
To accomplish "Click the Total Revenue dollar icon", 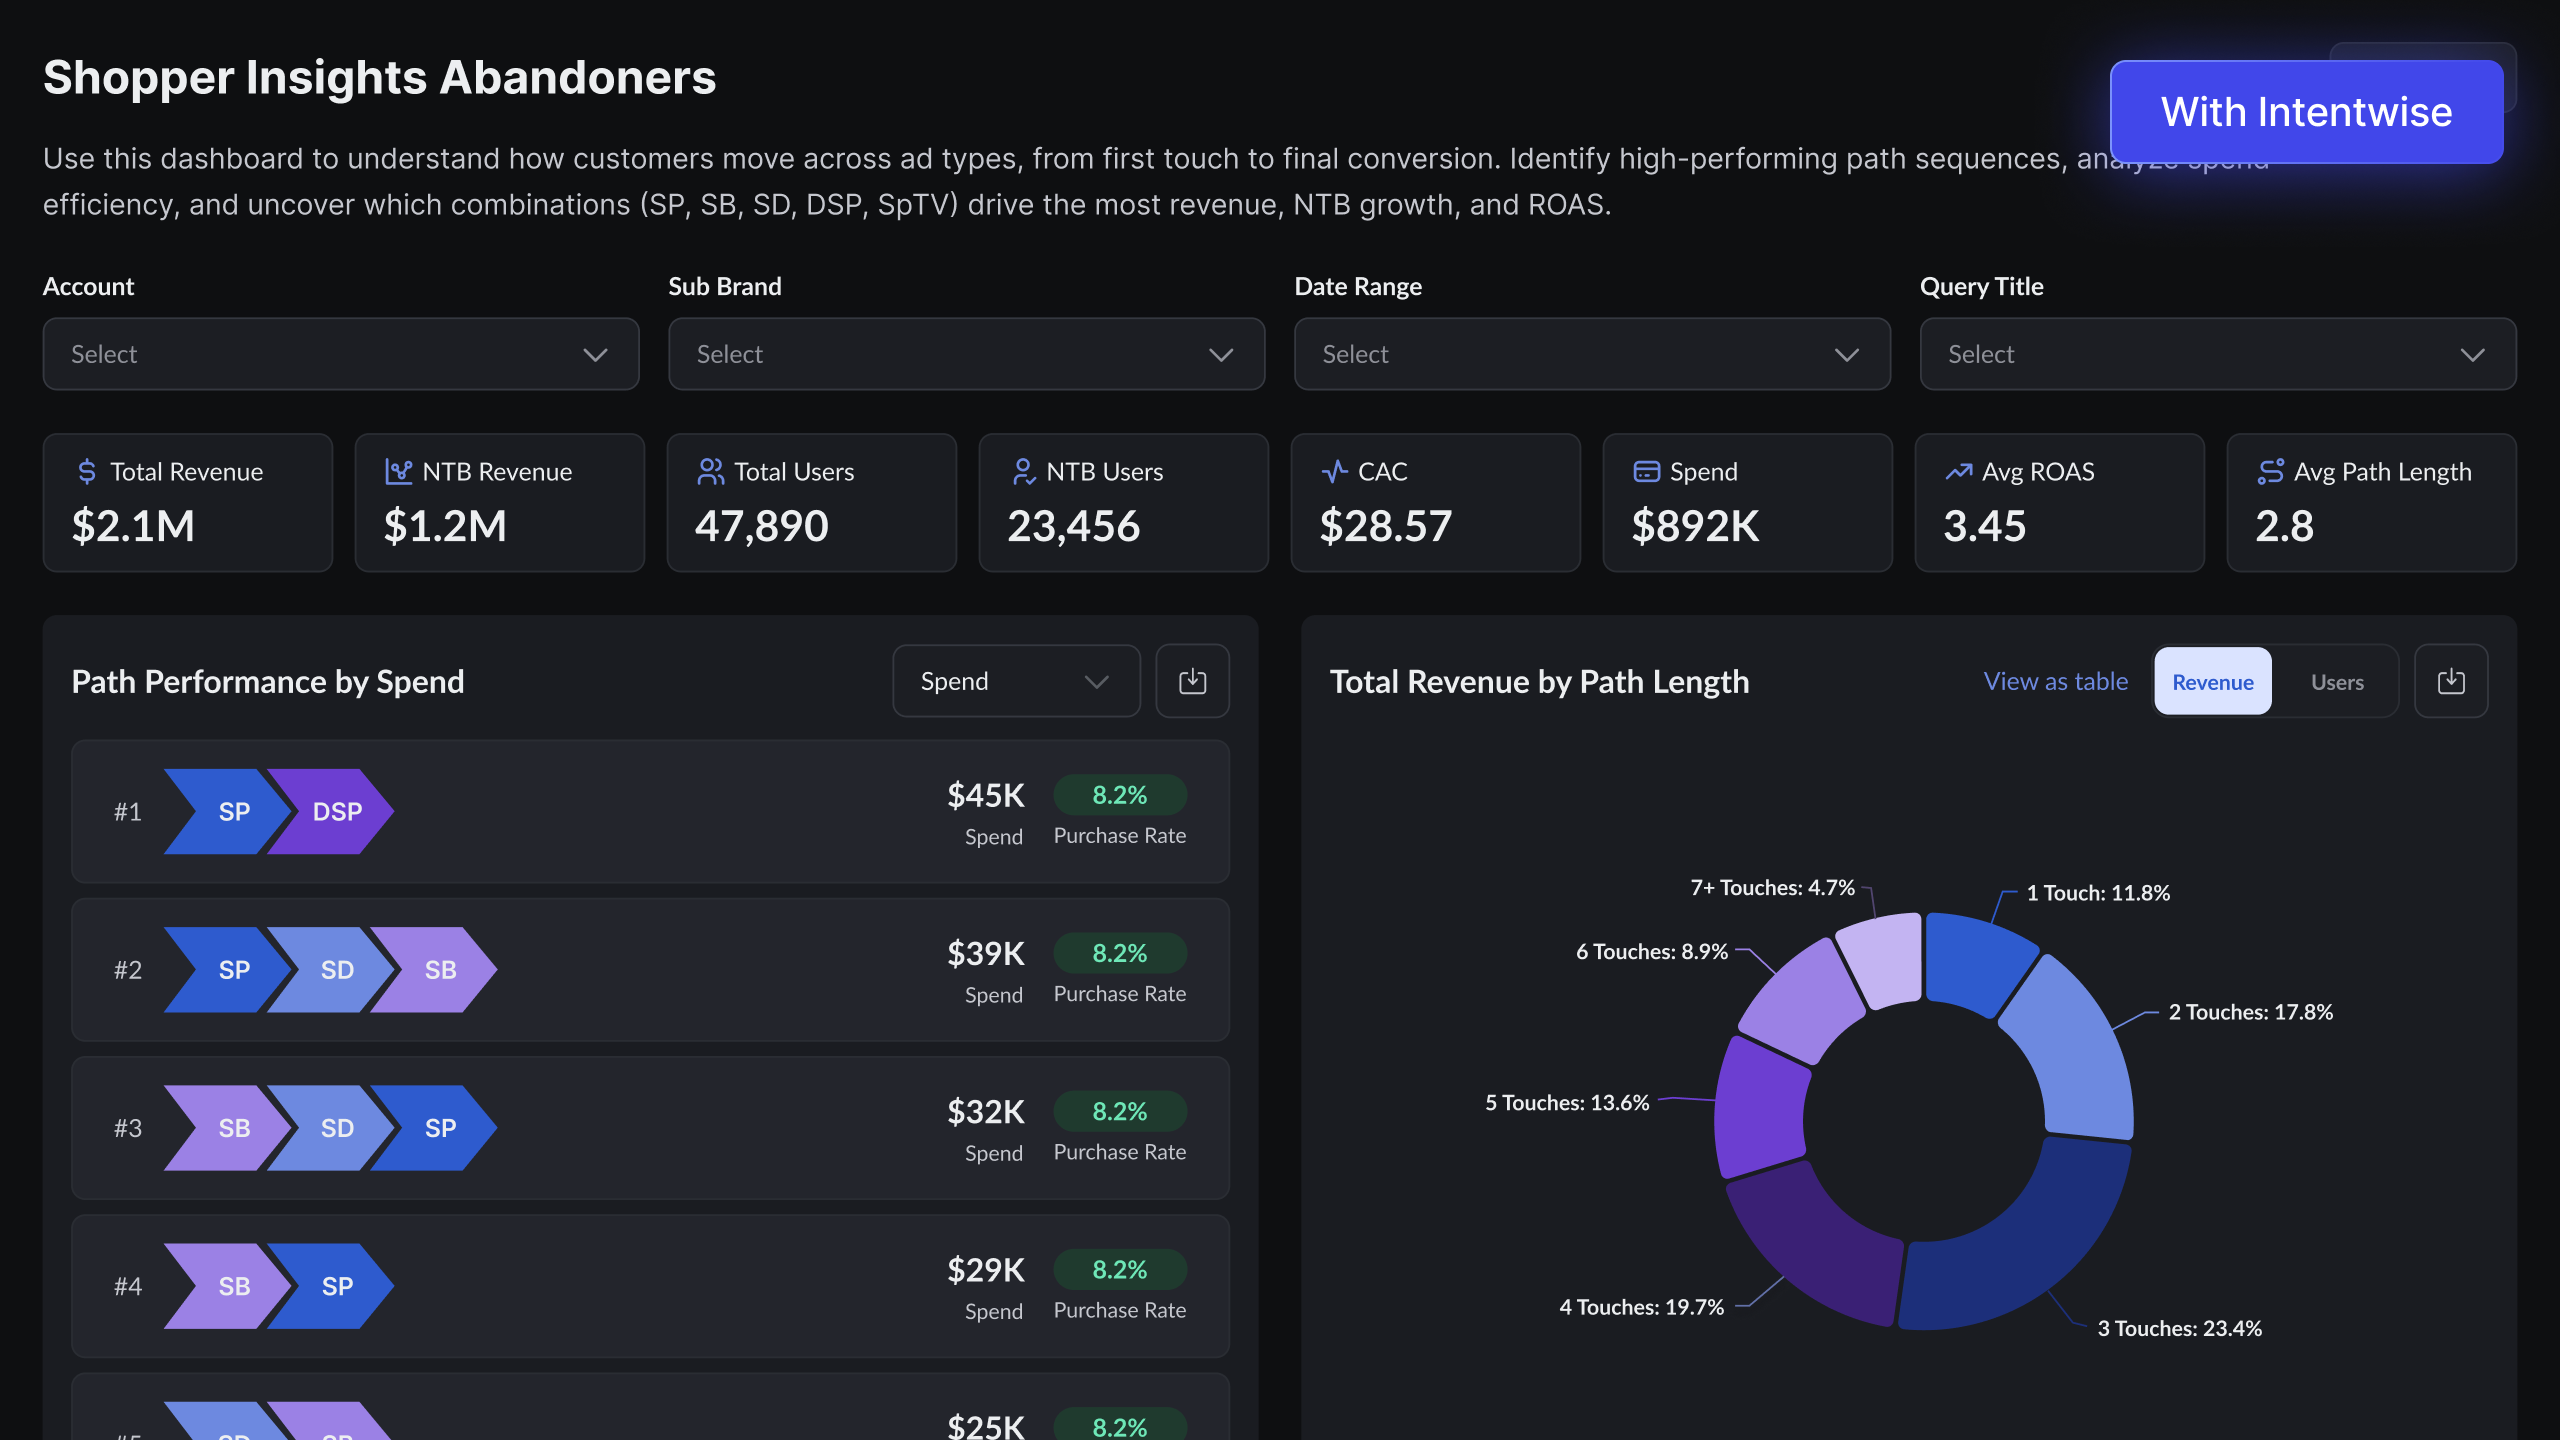I will 87,471.
